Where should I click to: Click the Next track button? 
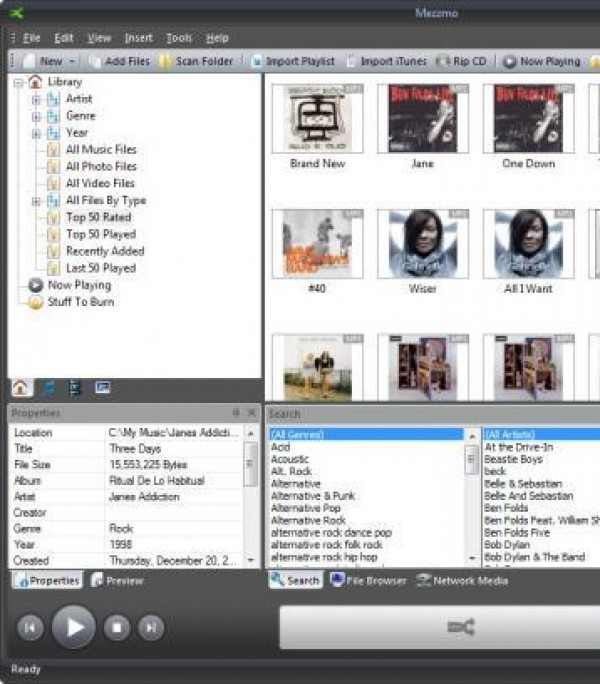(151, 627)
